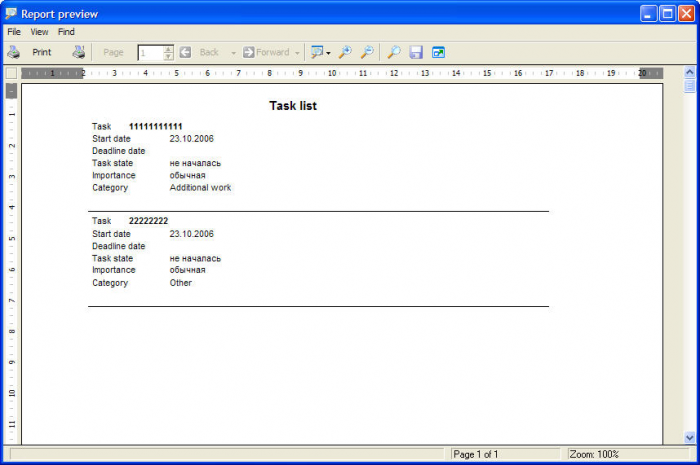
Task: Click first task's start date 23.10.2006
Action: tap(192, 138)
